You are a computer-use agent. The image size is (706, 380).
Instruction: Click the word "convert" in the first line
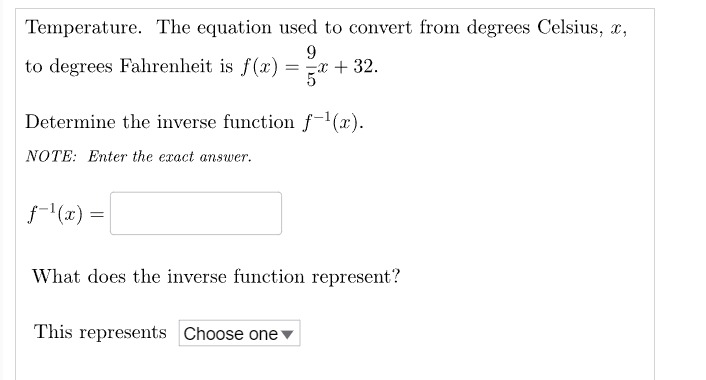[380, 28]
